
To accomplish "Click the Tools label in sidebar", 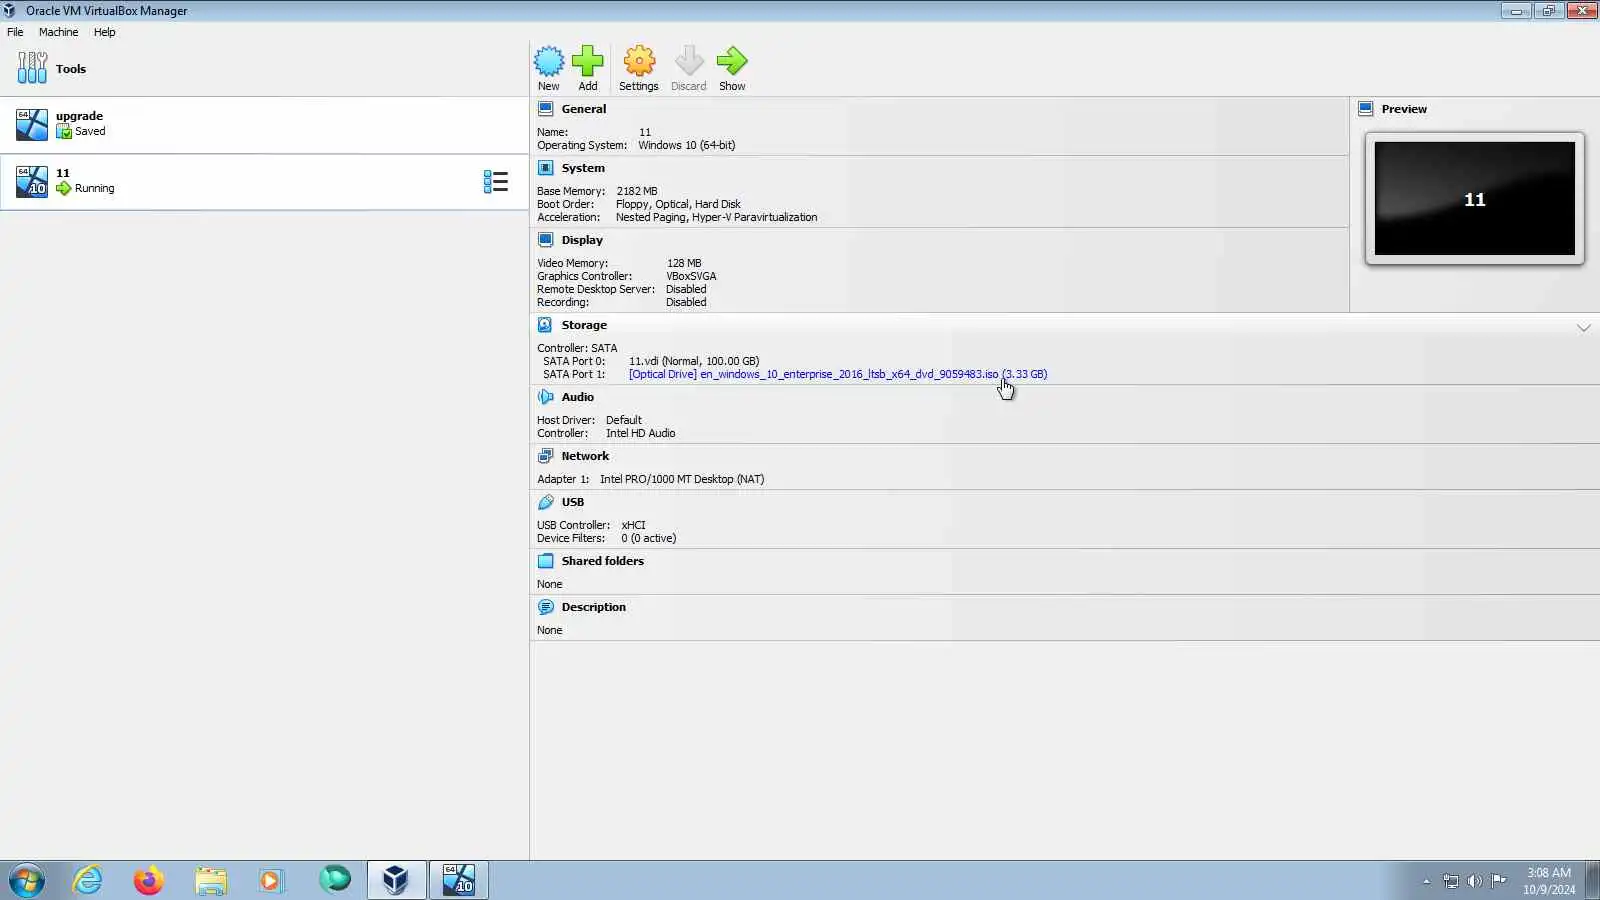I will pyautogui.click(x=71, y=69).
